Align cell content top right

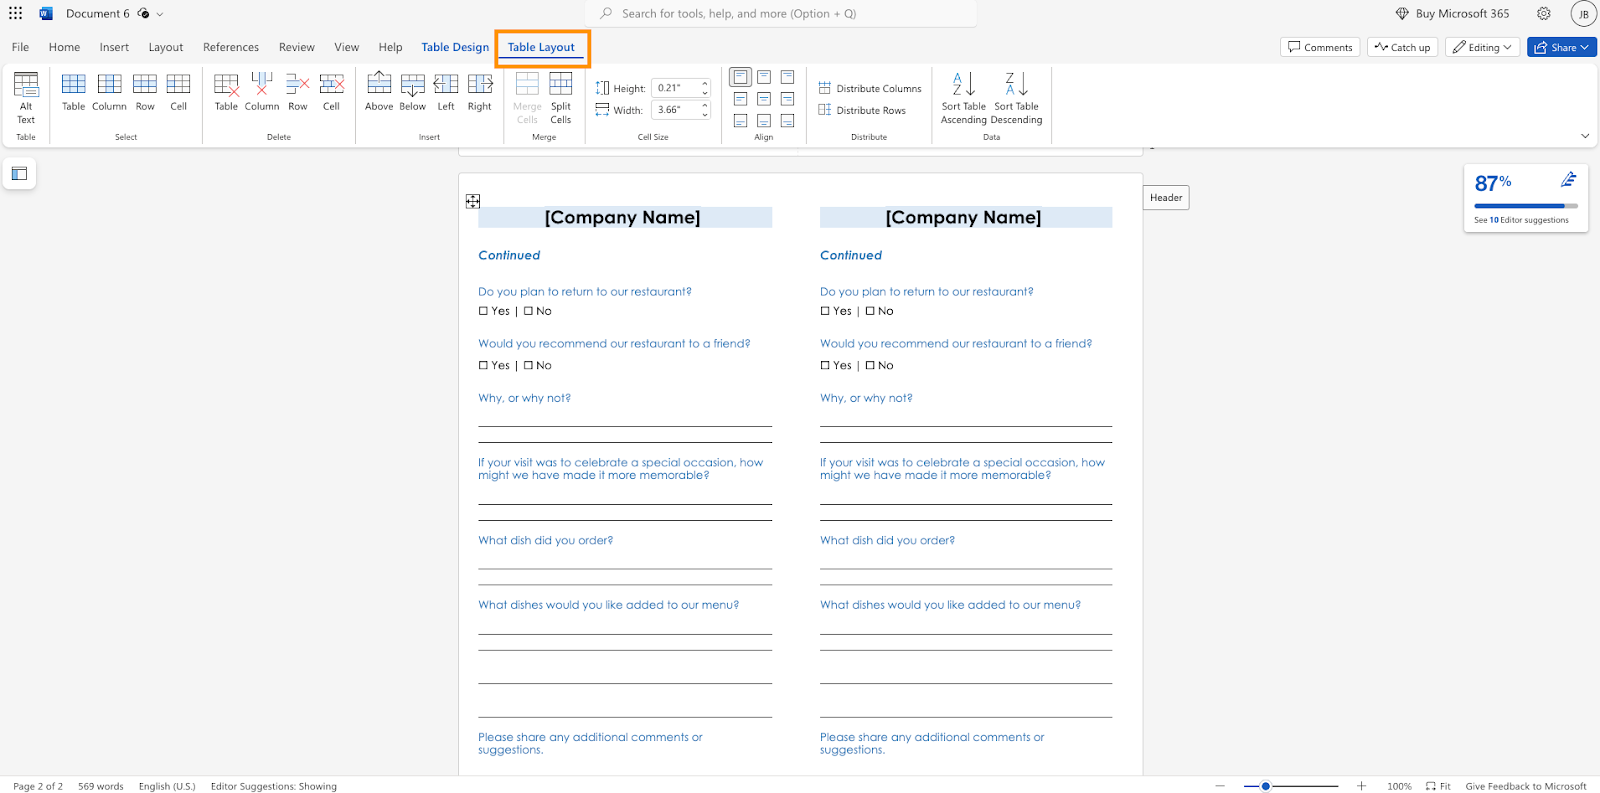click(788, 77)
